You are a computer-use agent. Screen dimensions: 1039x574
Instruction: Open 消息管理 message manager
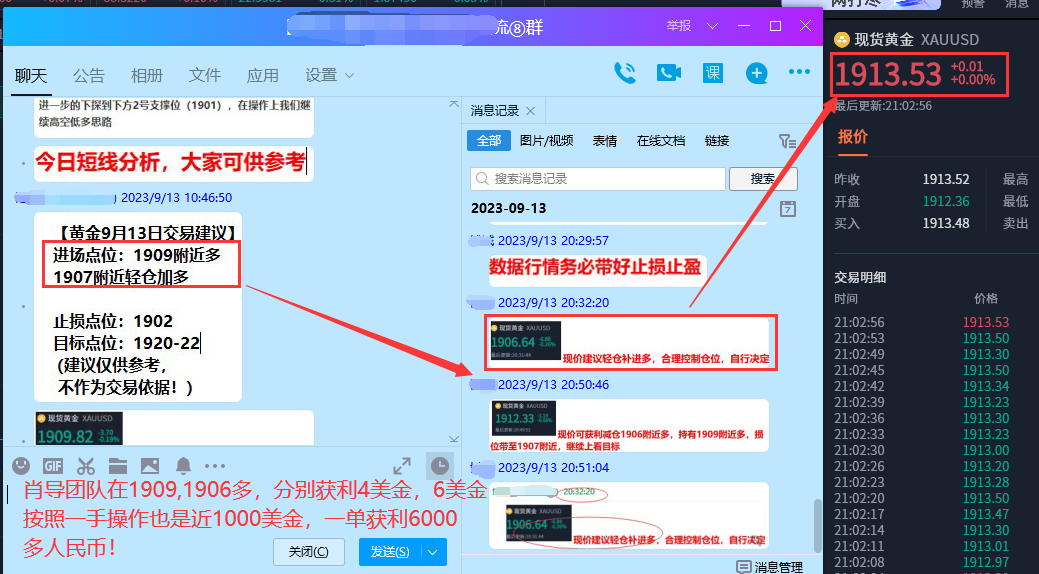tap(770, 567)
